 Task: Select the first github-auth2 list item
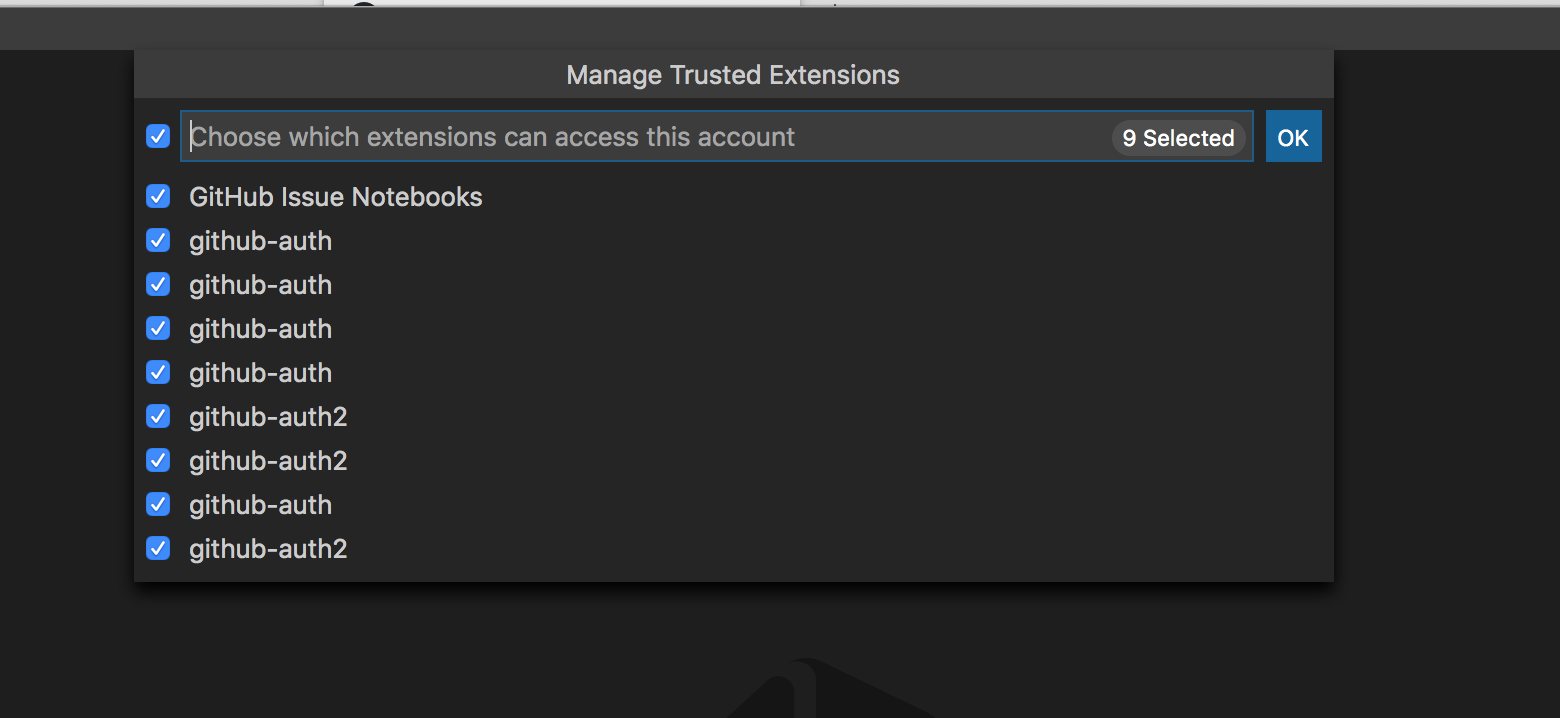[268, 416]
